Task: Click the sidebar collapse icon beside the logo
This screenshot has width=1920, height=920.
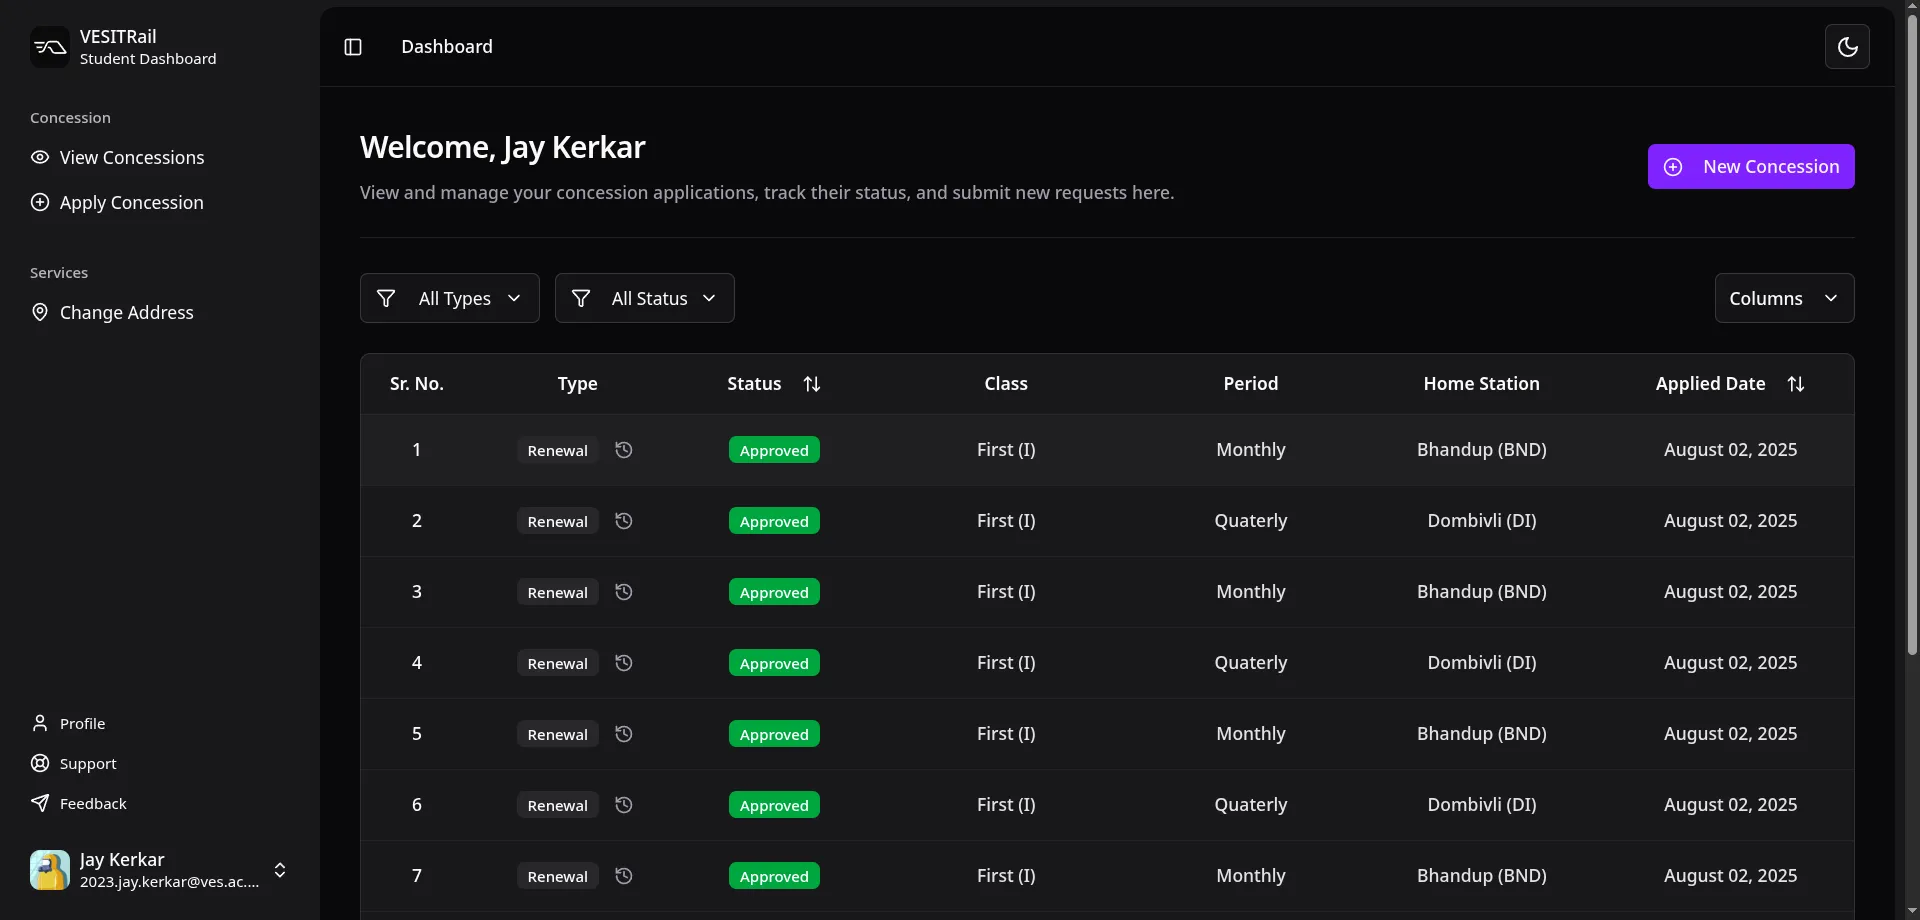Action: (x=352, y=46)
